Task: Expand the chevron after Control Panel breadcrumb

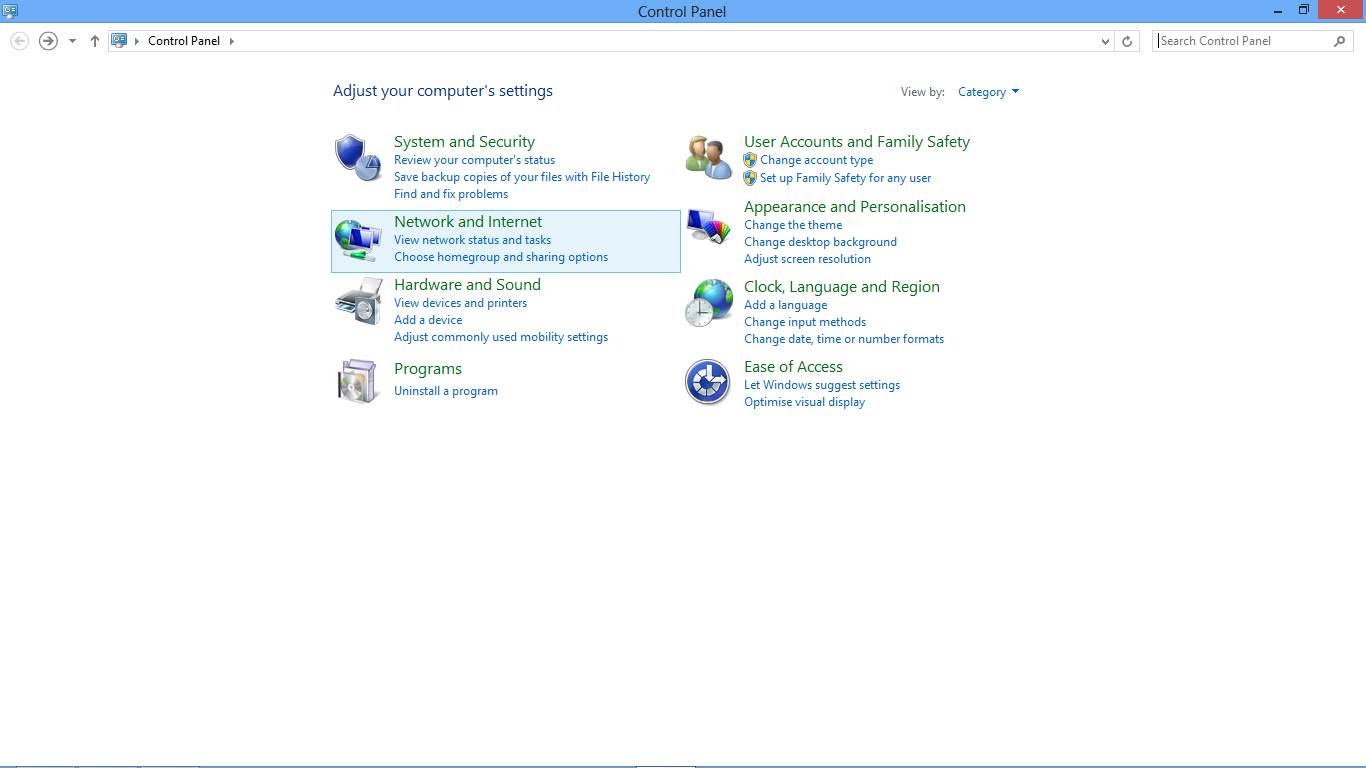Action: pyautogui.click(x=232, y=41)
